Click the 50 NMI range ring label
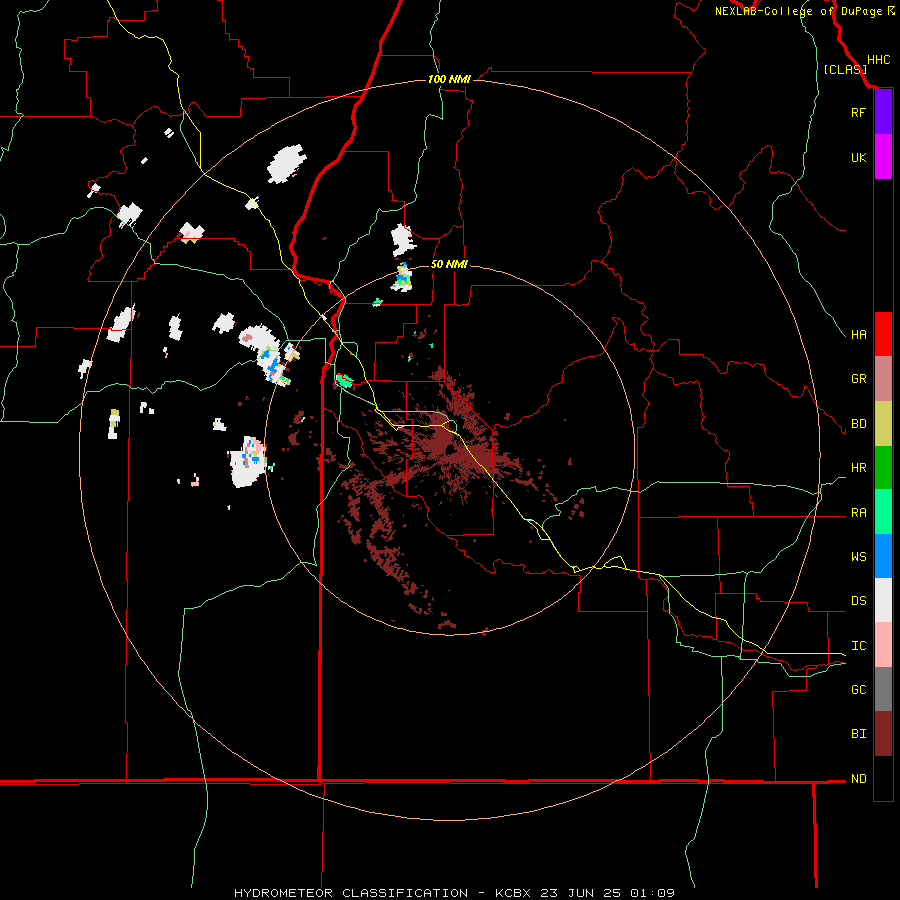 click(x=449, y=264)
